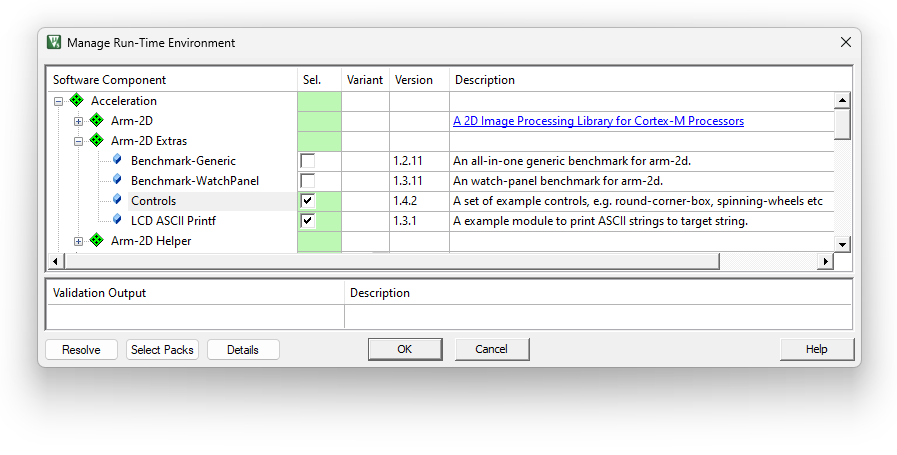Screen dimensions: 897x455
Task: Click the Controls blue component icon
Action: (117, 200)
